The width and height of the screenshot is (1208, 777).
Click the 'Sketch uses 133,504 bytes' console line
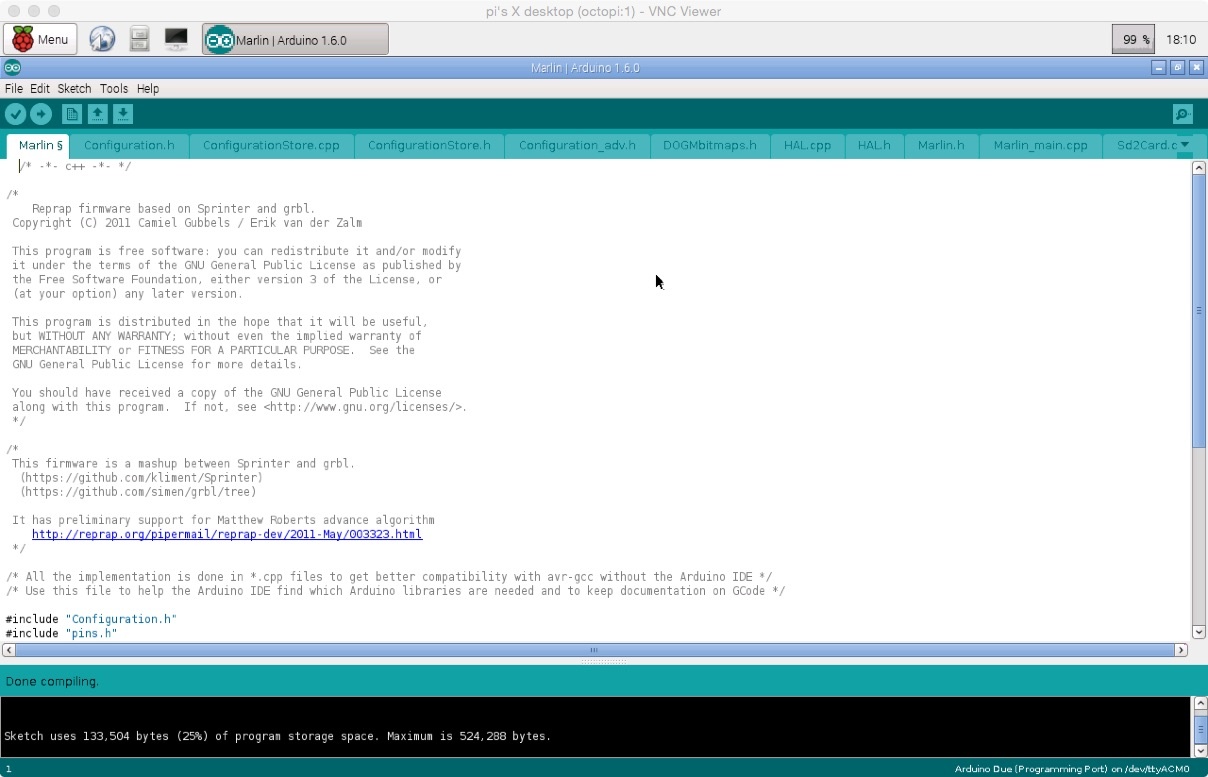278,736
